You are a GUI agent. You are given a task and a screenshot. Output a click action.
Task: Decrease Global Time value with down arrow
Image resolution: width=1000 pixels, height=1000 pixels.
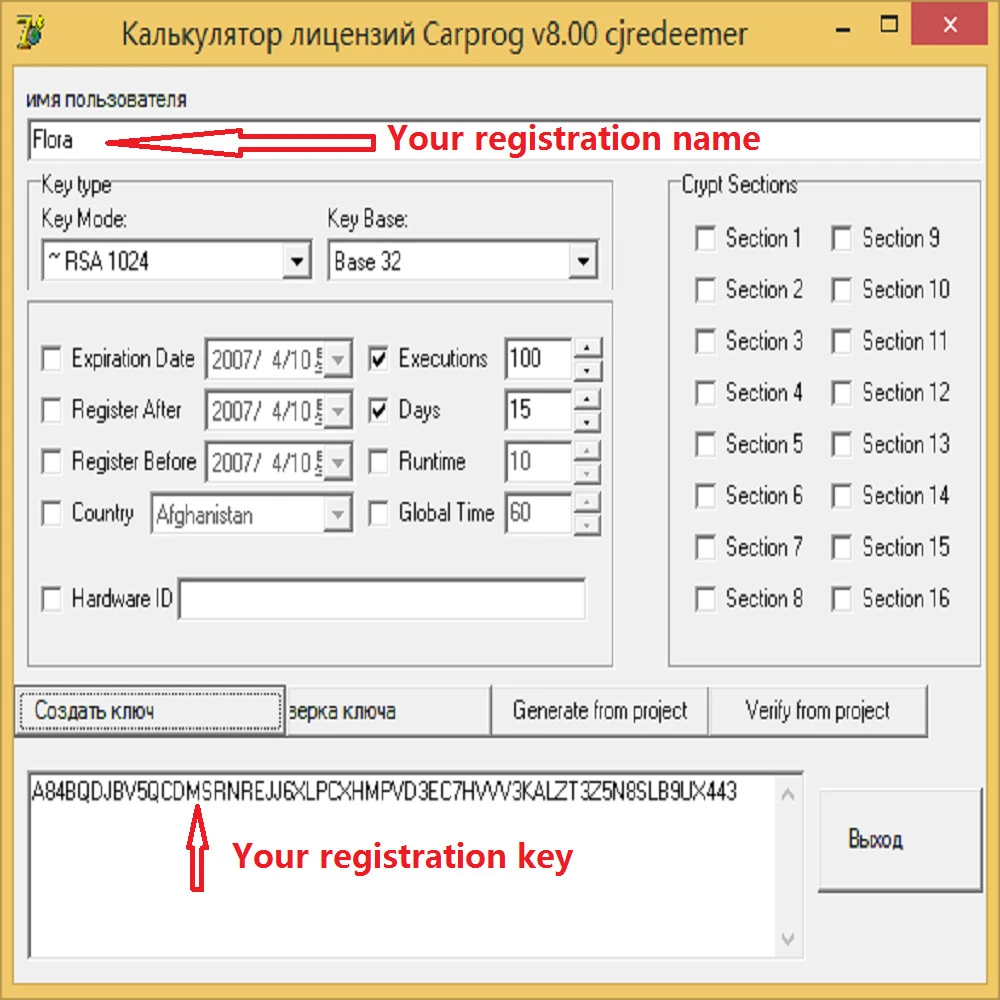[587, 525]
